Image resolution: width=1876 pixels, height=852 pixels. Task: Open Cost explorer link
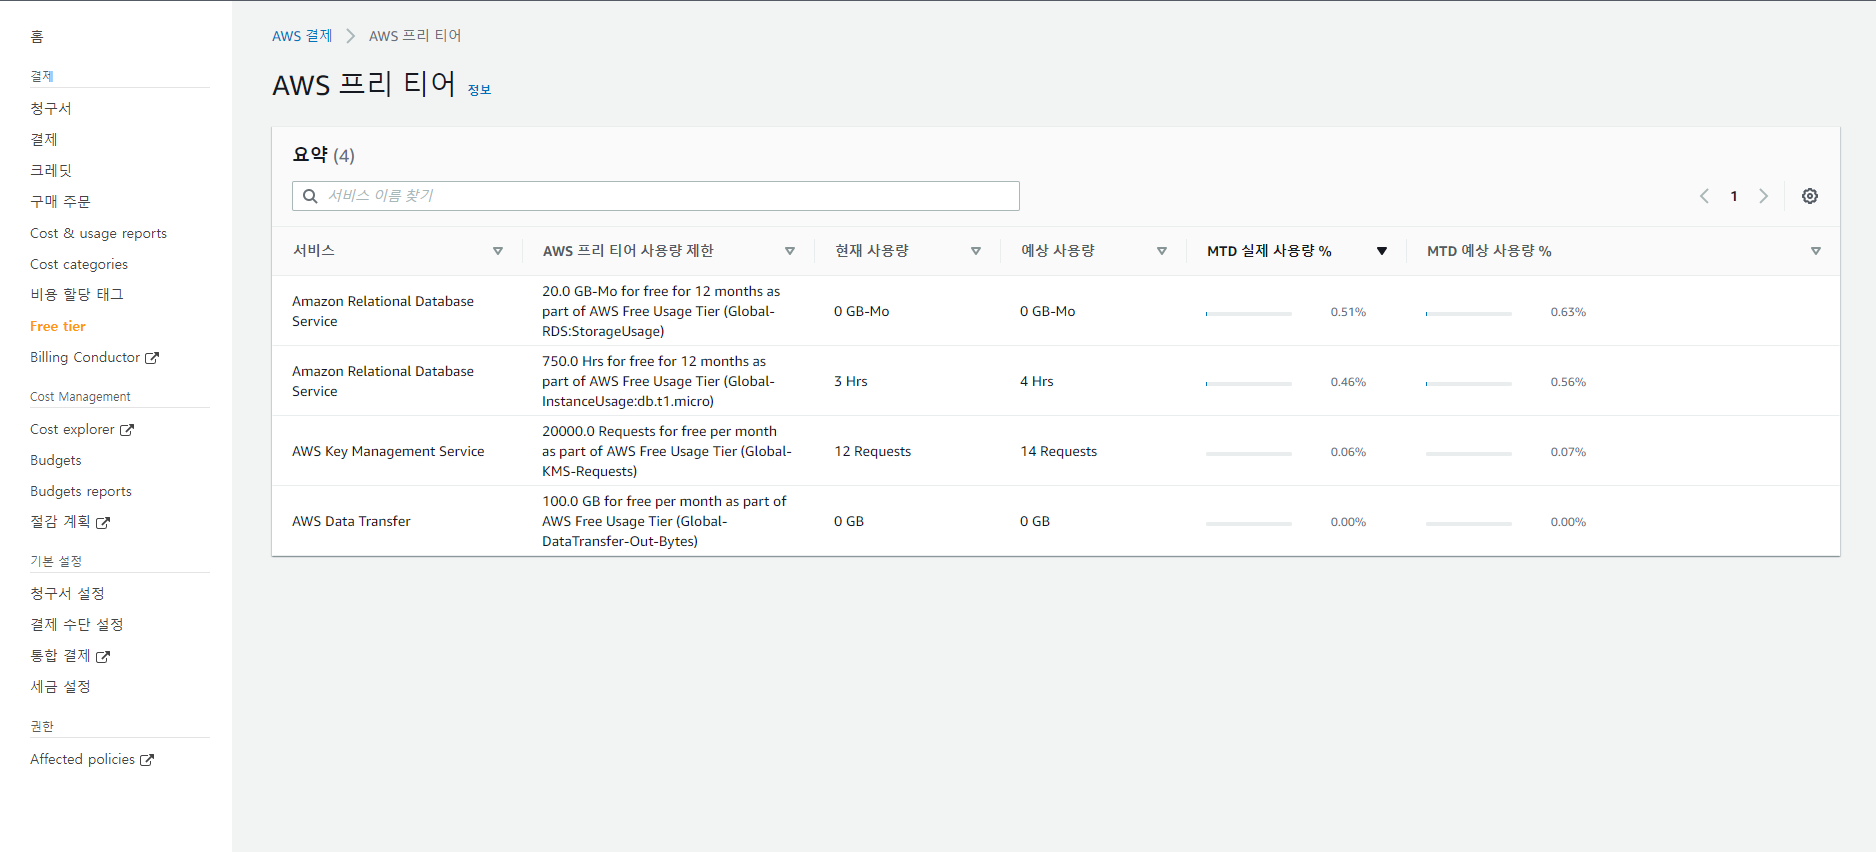coord(72,429)
